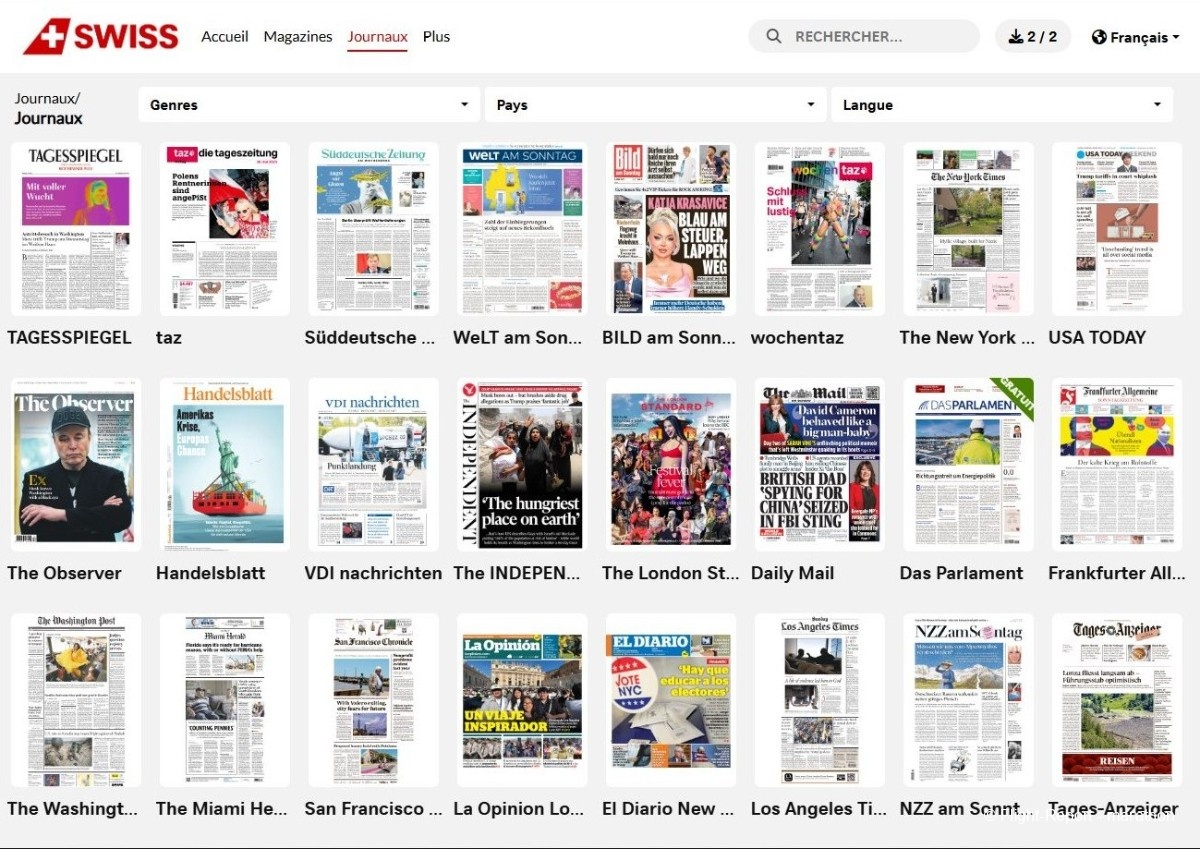
Task: Click the 'The London St...' title
Action: 671,574
